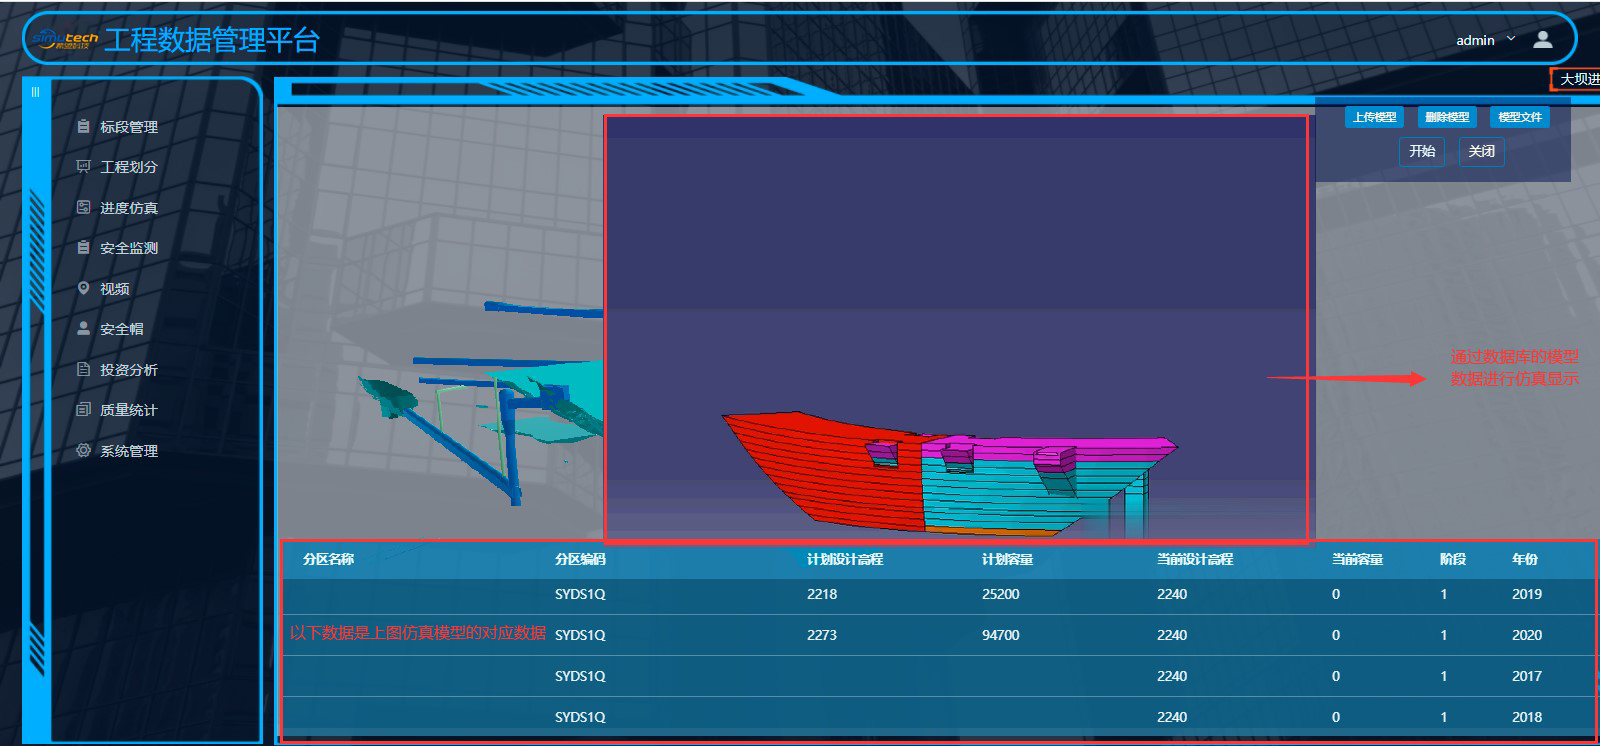
Task: Open 投资分析 from the sidebar
Action: pyautogui.click(x=128, y=369)
